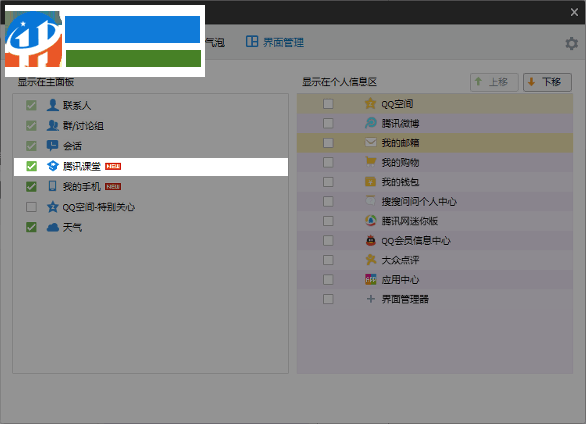This screenshot has height=424, width=586.
Task: Switch to the 界面管理 tab
Action: [275, 42]
